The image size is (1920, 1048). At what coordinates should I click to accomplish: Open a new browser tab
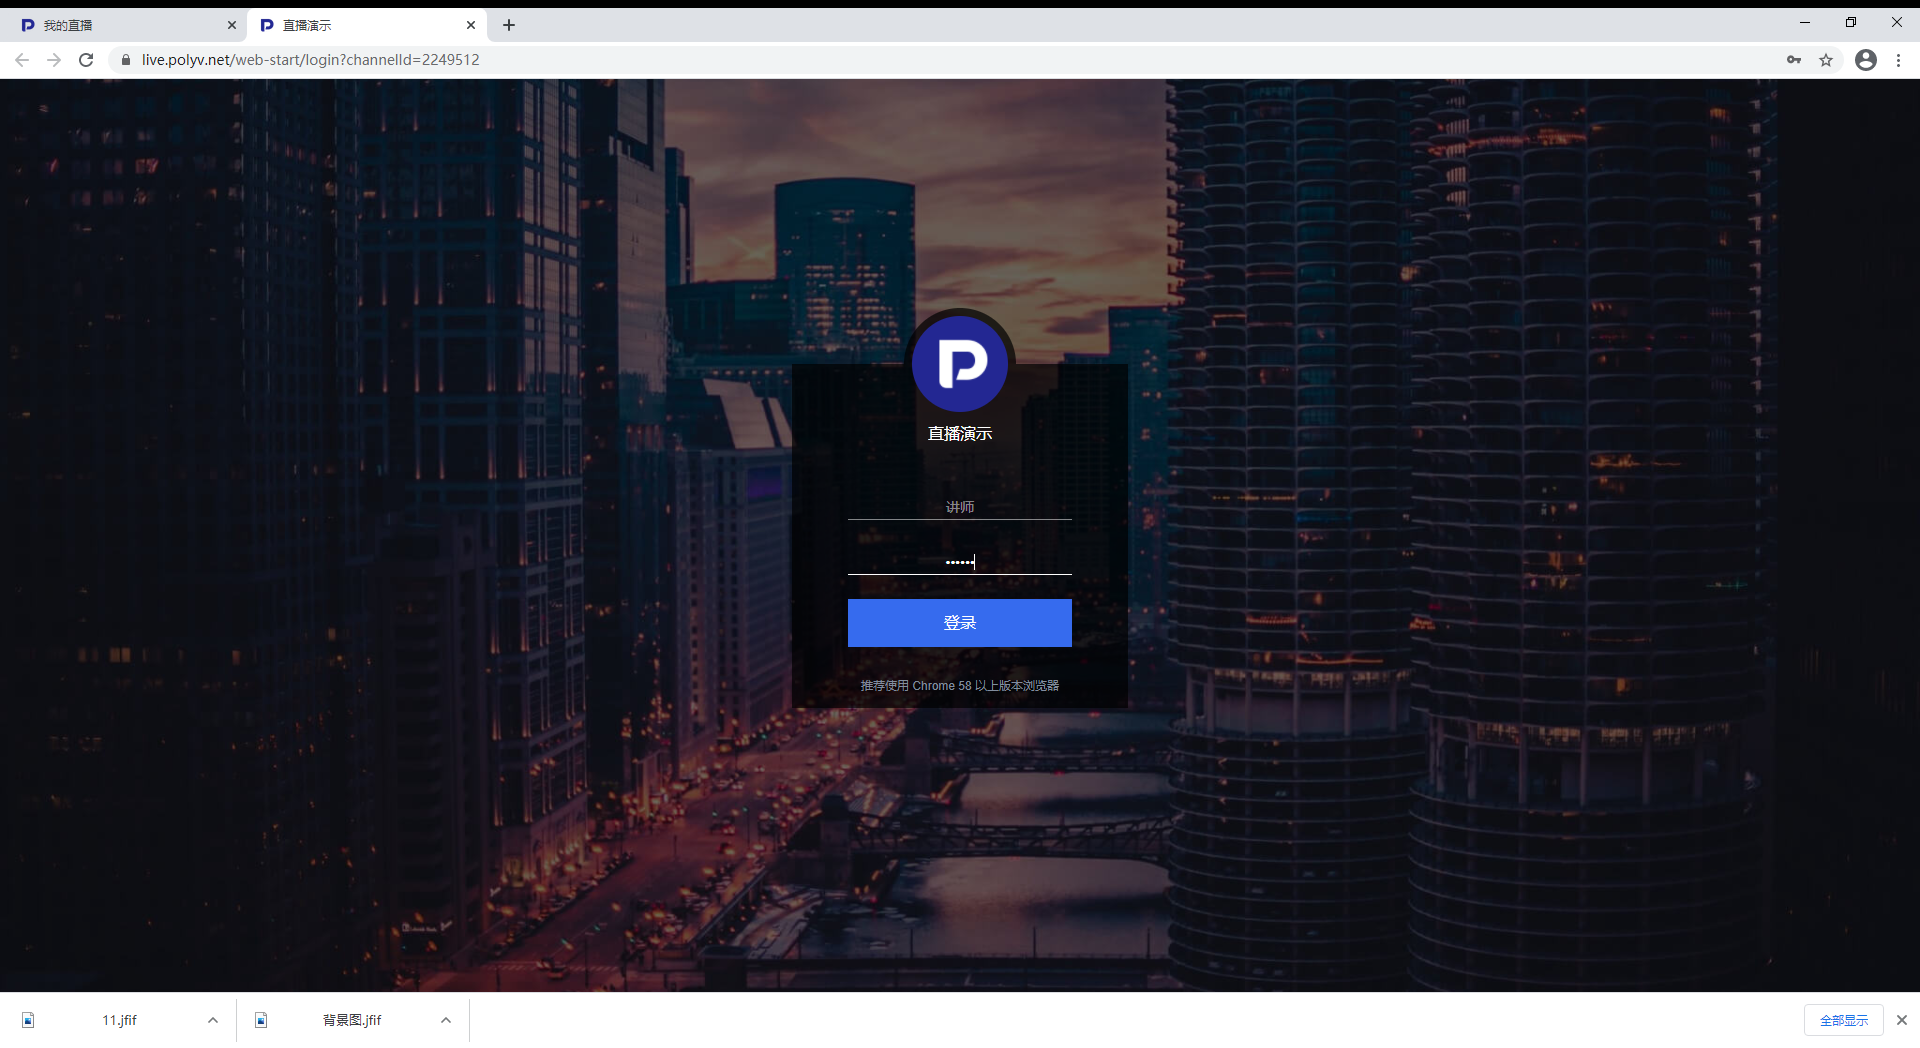click(x=509, y=25)
